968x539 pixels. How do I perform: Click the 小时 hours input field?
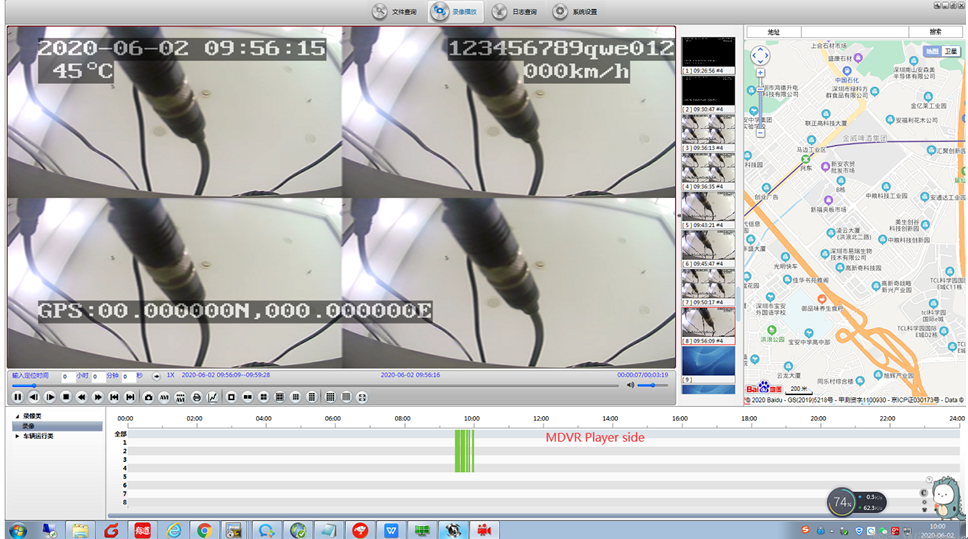pyautogui.click(x=67, y=377)
